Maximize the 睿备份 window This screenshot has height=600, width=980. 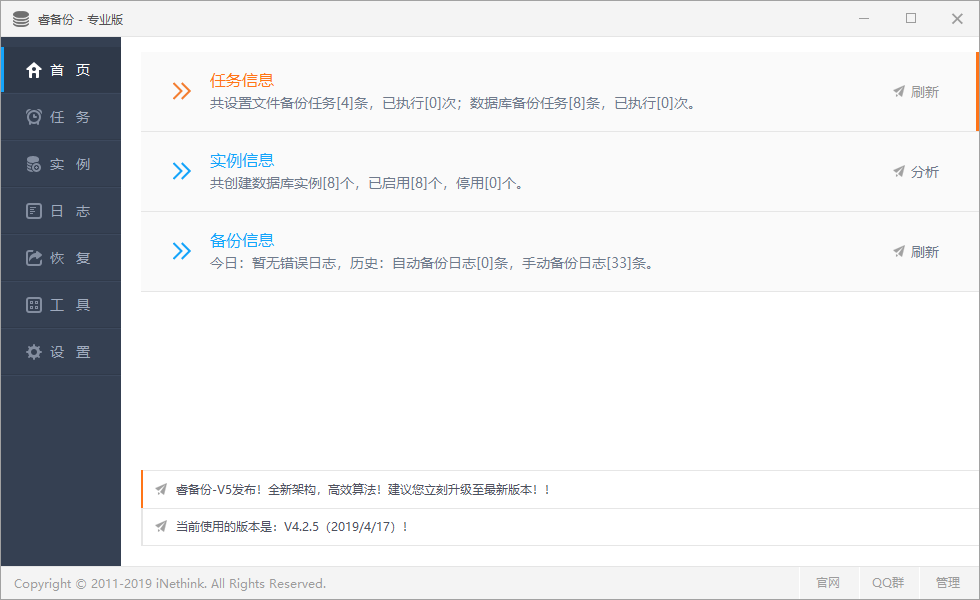911,19
